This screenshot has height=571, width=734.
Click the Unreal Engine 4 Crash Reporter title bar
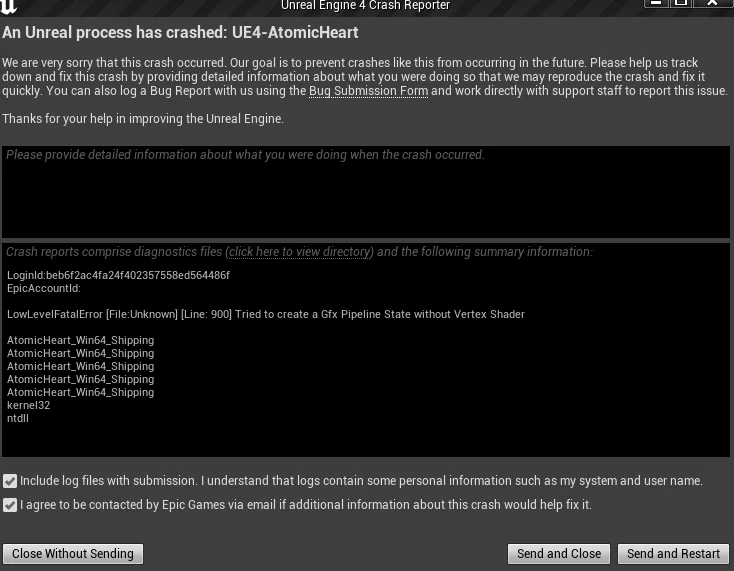pos(366,6)
